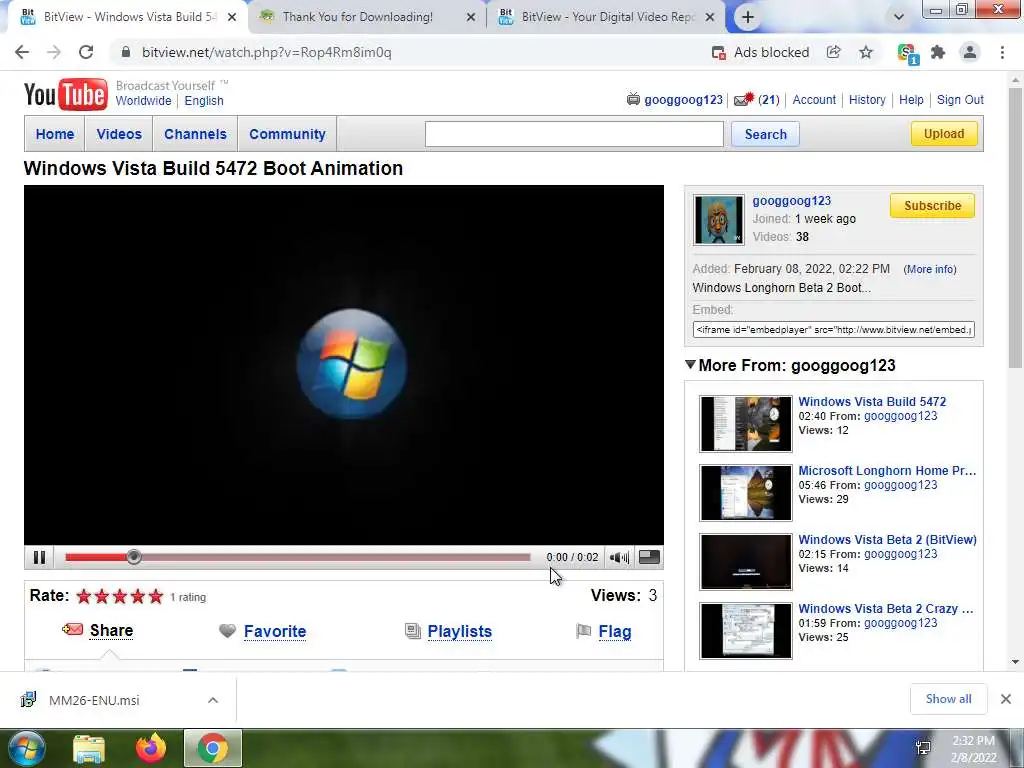Open Windows Vista Beta 2 Crazy video link

click(886, 608)
